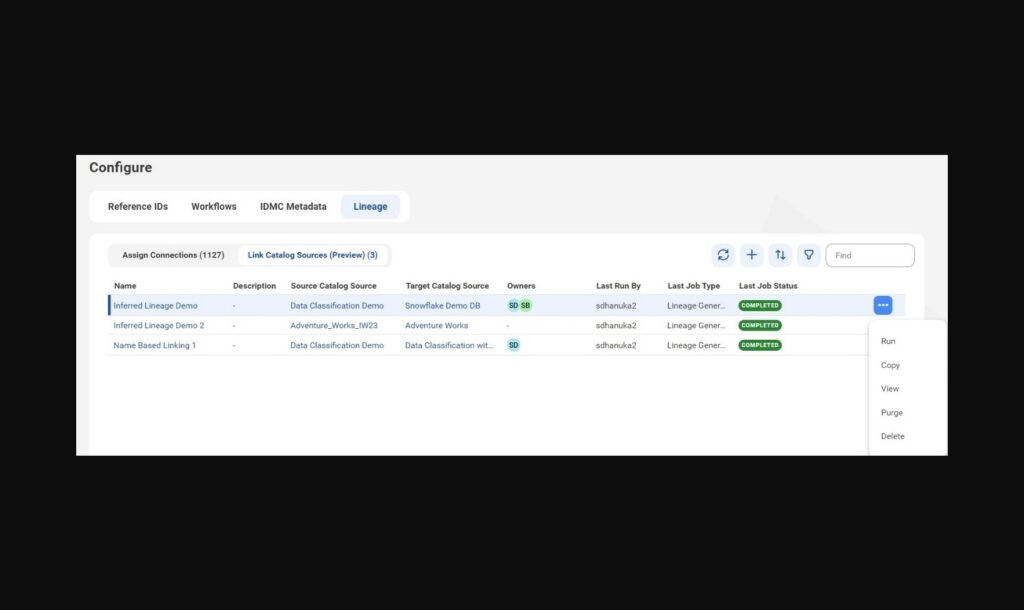This screenshot has height=610, width=1024.
Task: Click Lineage Gener... job type in Name Based Linking 1 row
Action: pyautogui.click(x=696, y=345)
